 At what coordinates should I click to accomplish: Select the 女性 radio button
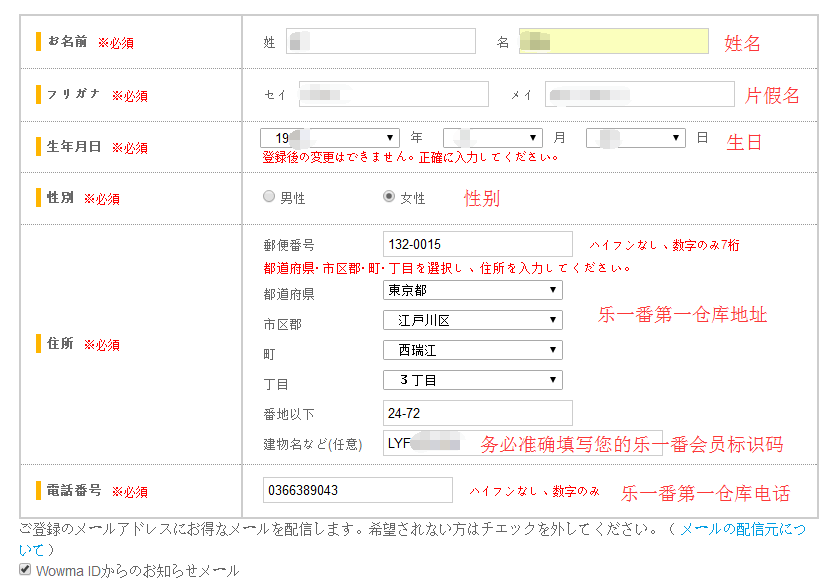[x=389, y=197]
